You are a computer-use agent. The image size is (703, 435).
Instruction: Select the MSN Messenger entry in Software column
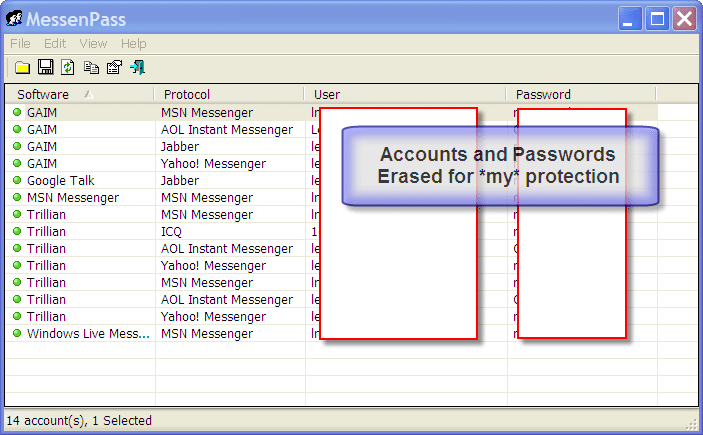[x=73, y=198]
